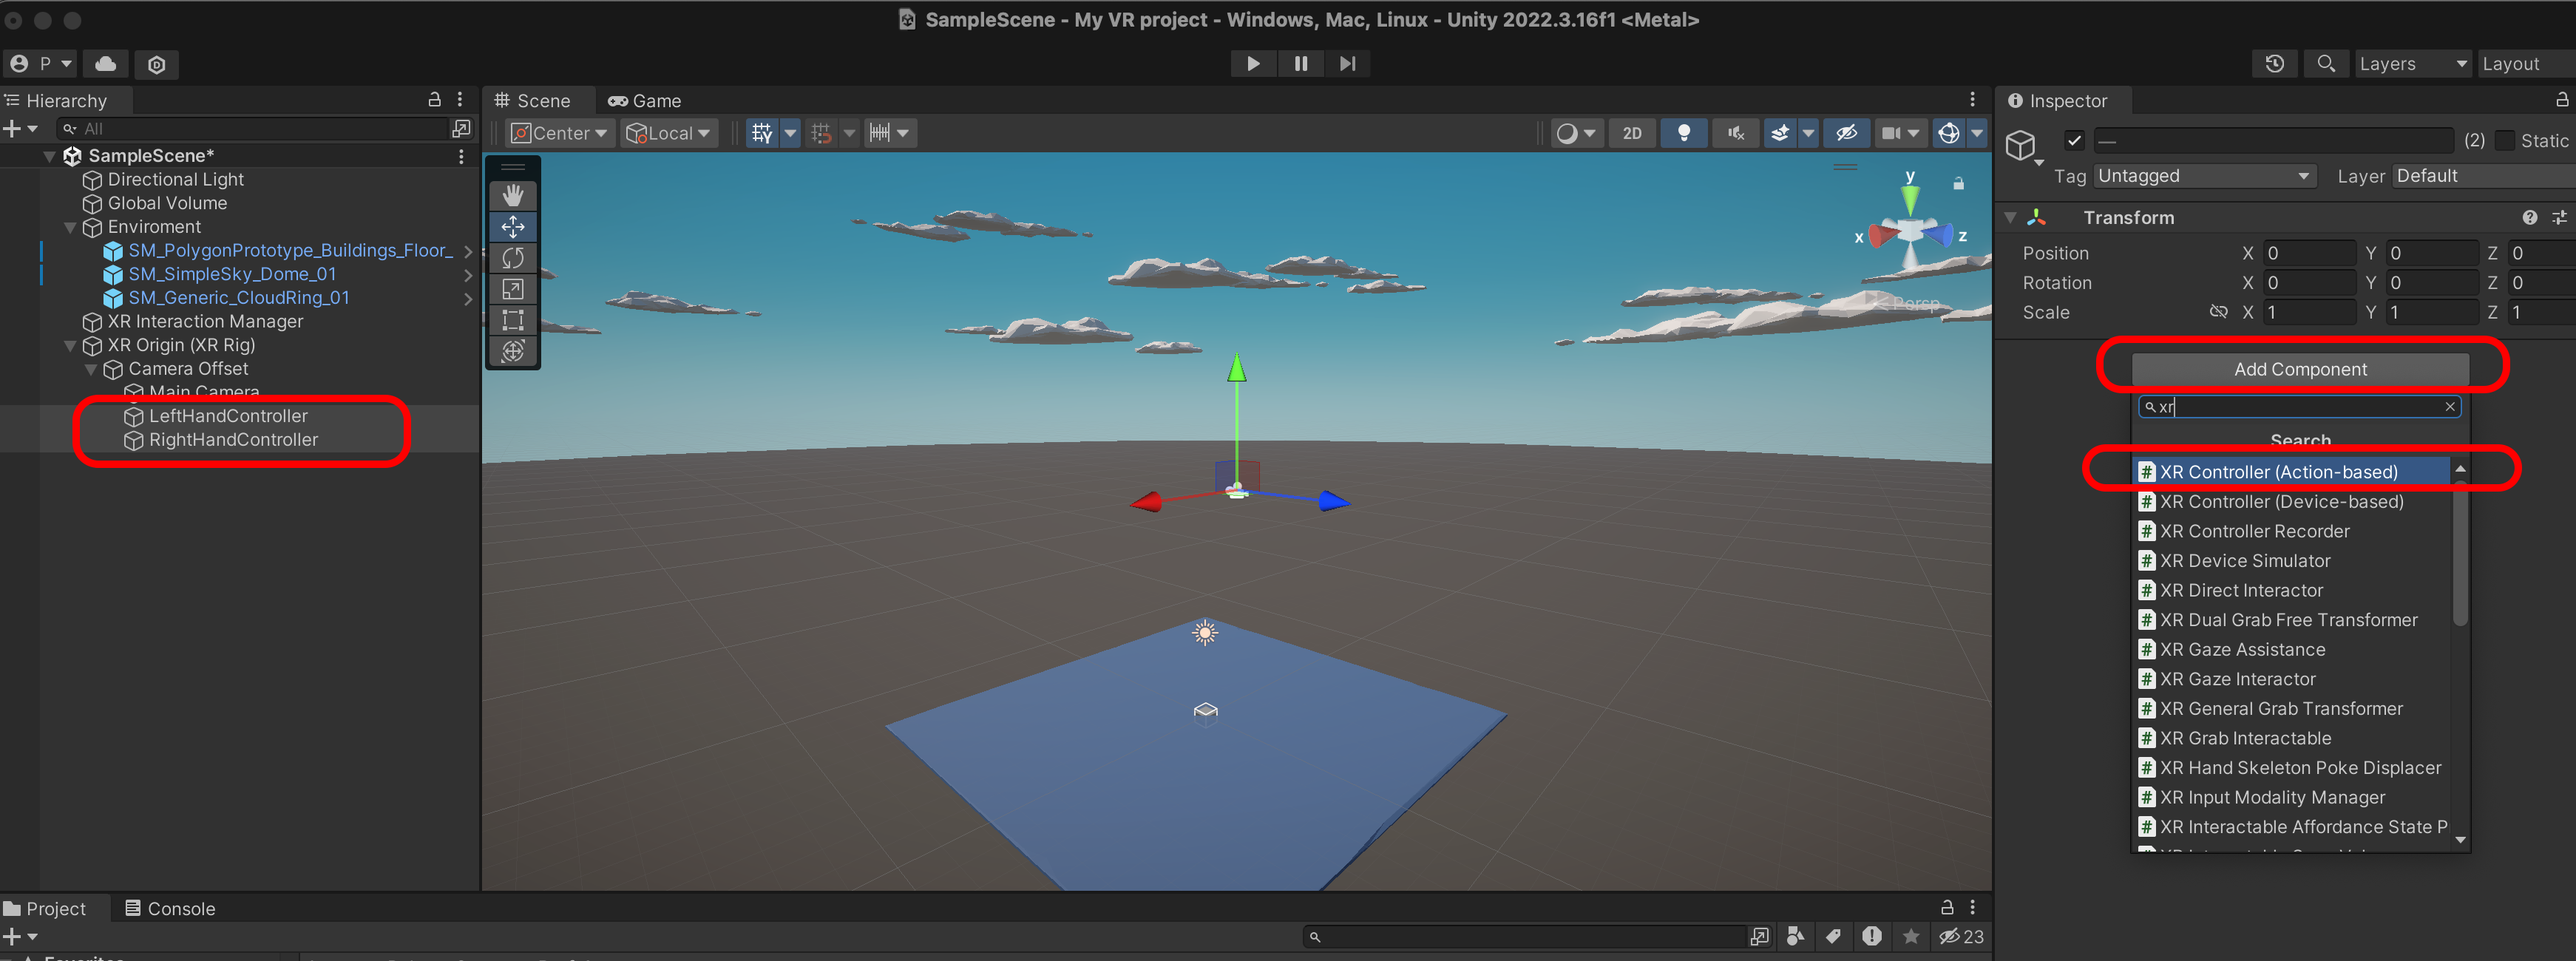Collapse the Enviroment tree item
Screen dimensions: 2576x961
coord(70,227)
